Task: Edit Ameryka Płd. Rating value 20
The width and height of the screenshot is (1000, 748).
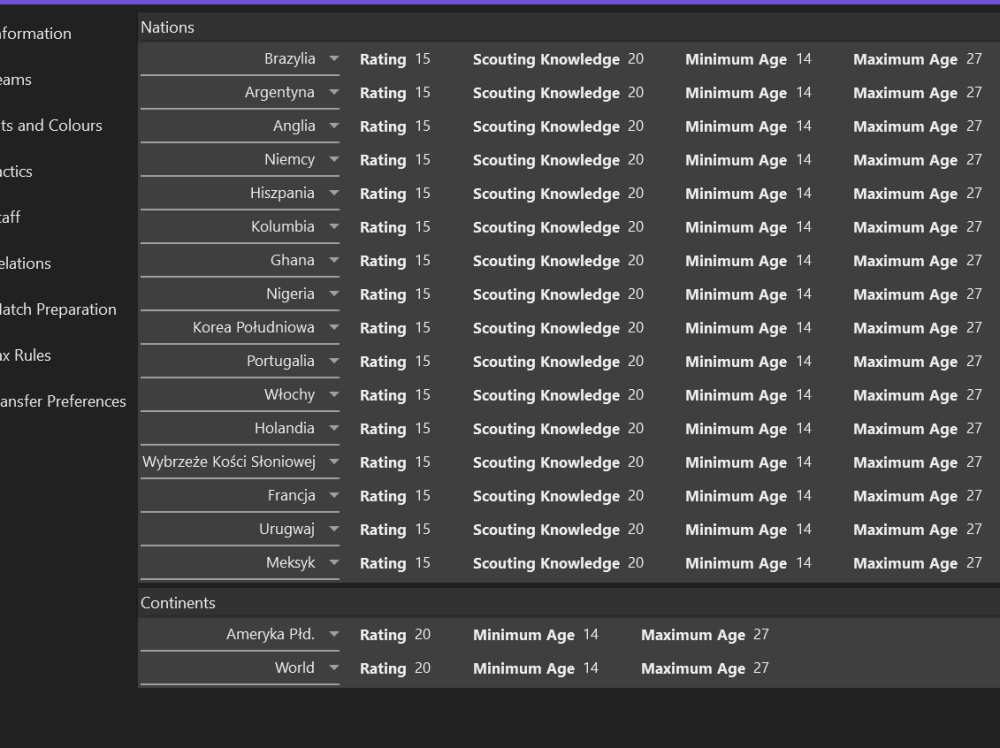Action: 423,634
